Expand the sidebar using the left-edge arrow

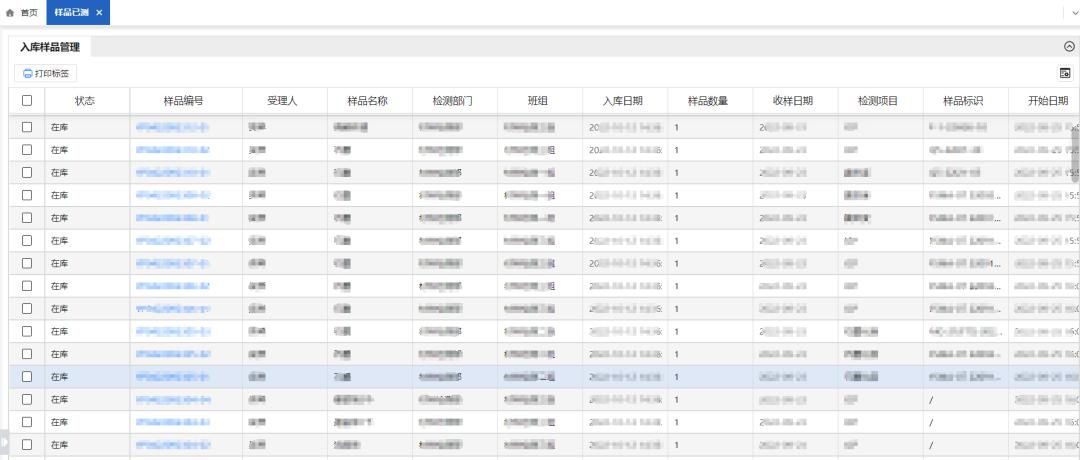pos(4,440)
